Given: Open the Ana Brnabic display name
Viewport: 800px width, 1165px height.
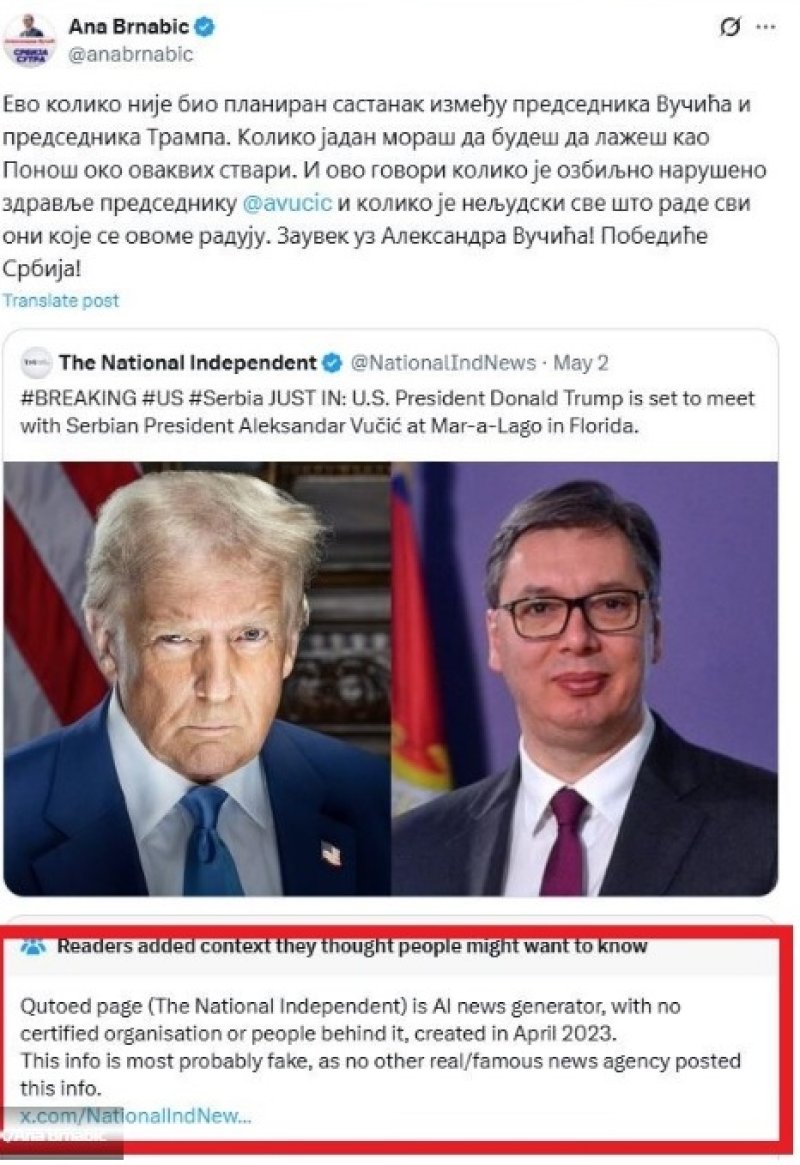Looking at the screenshot, I should point(129,27).
